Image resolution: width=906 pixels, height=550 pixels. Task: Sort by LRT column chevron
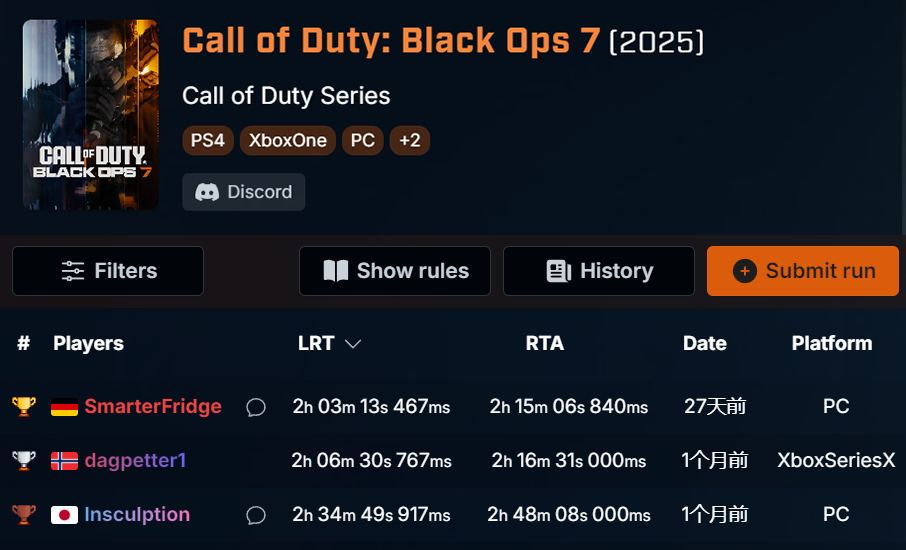[x=353, y=344]
